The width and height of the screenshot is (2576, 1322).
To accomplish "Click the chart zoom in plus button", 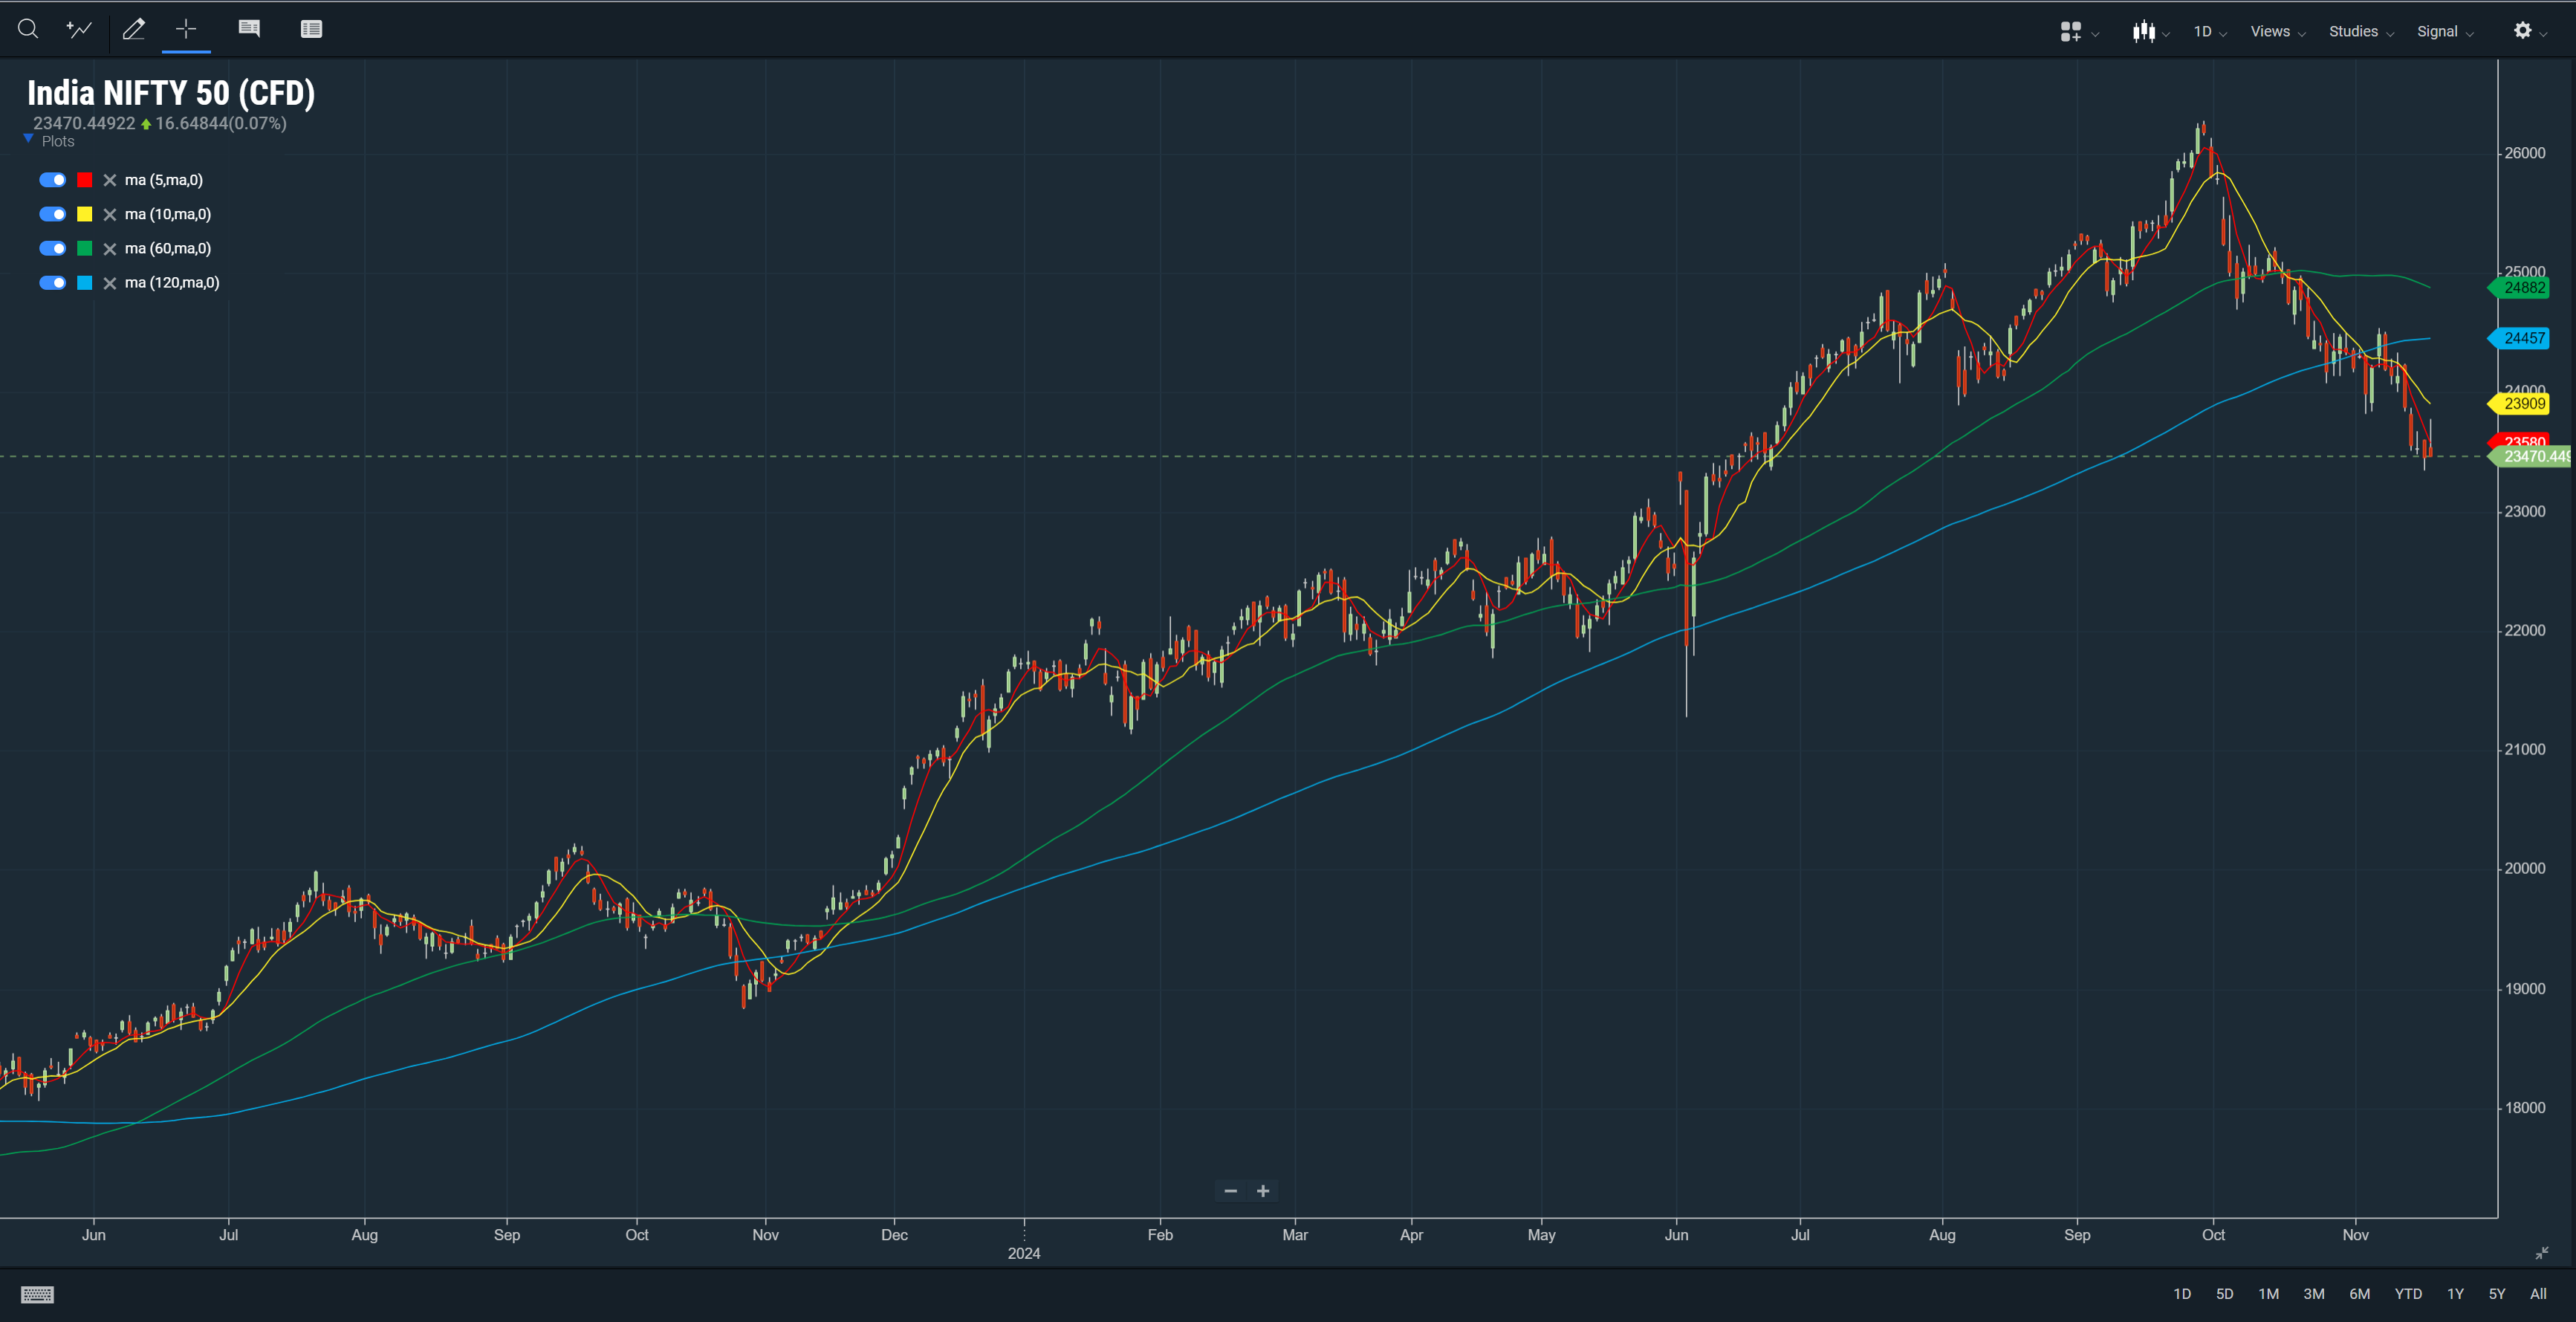I will coord(1263,1191).
